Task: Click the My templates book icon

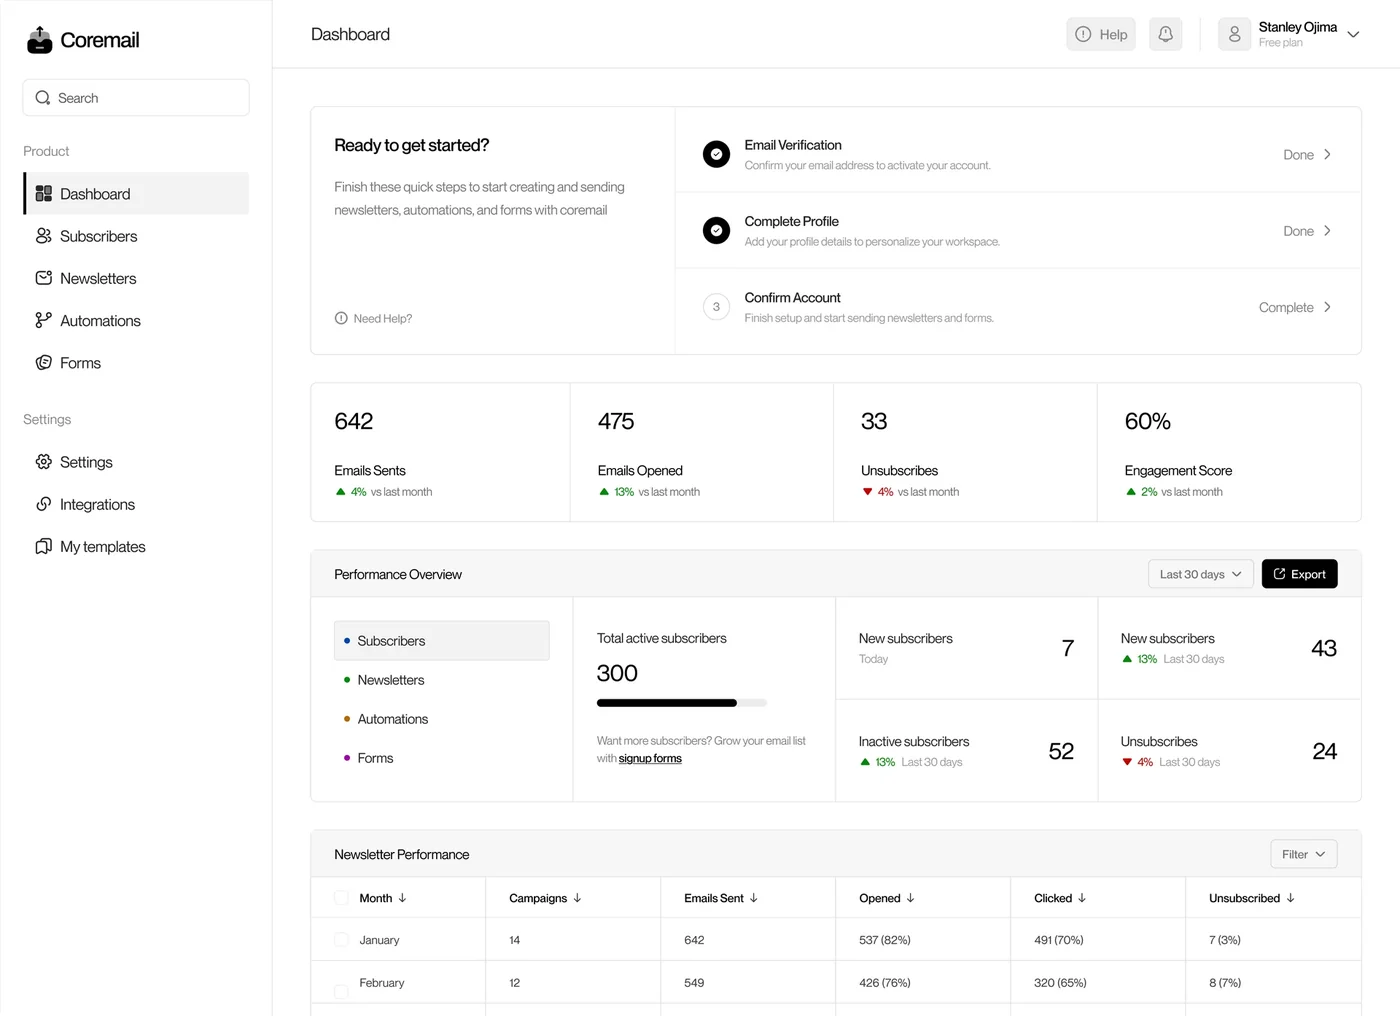Action: (x=44, y=546)
